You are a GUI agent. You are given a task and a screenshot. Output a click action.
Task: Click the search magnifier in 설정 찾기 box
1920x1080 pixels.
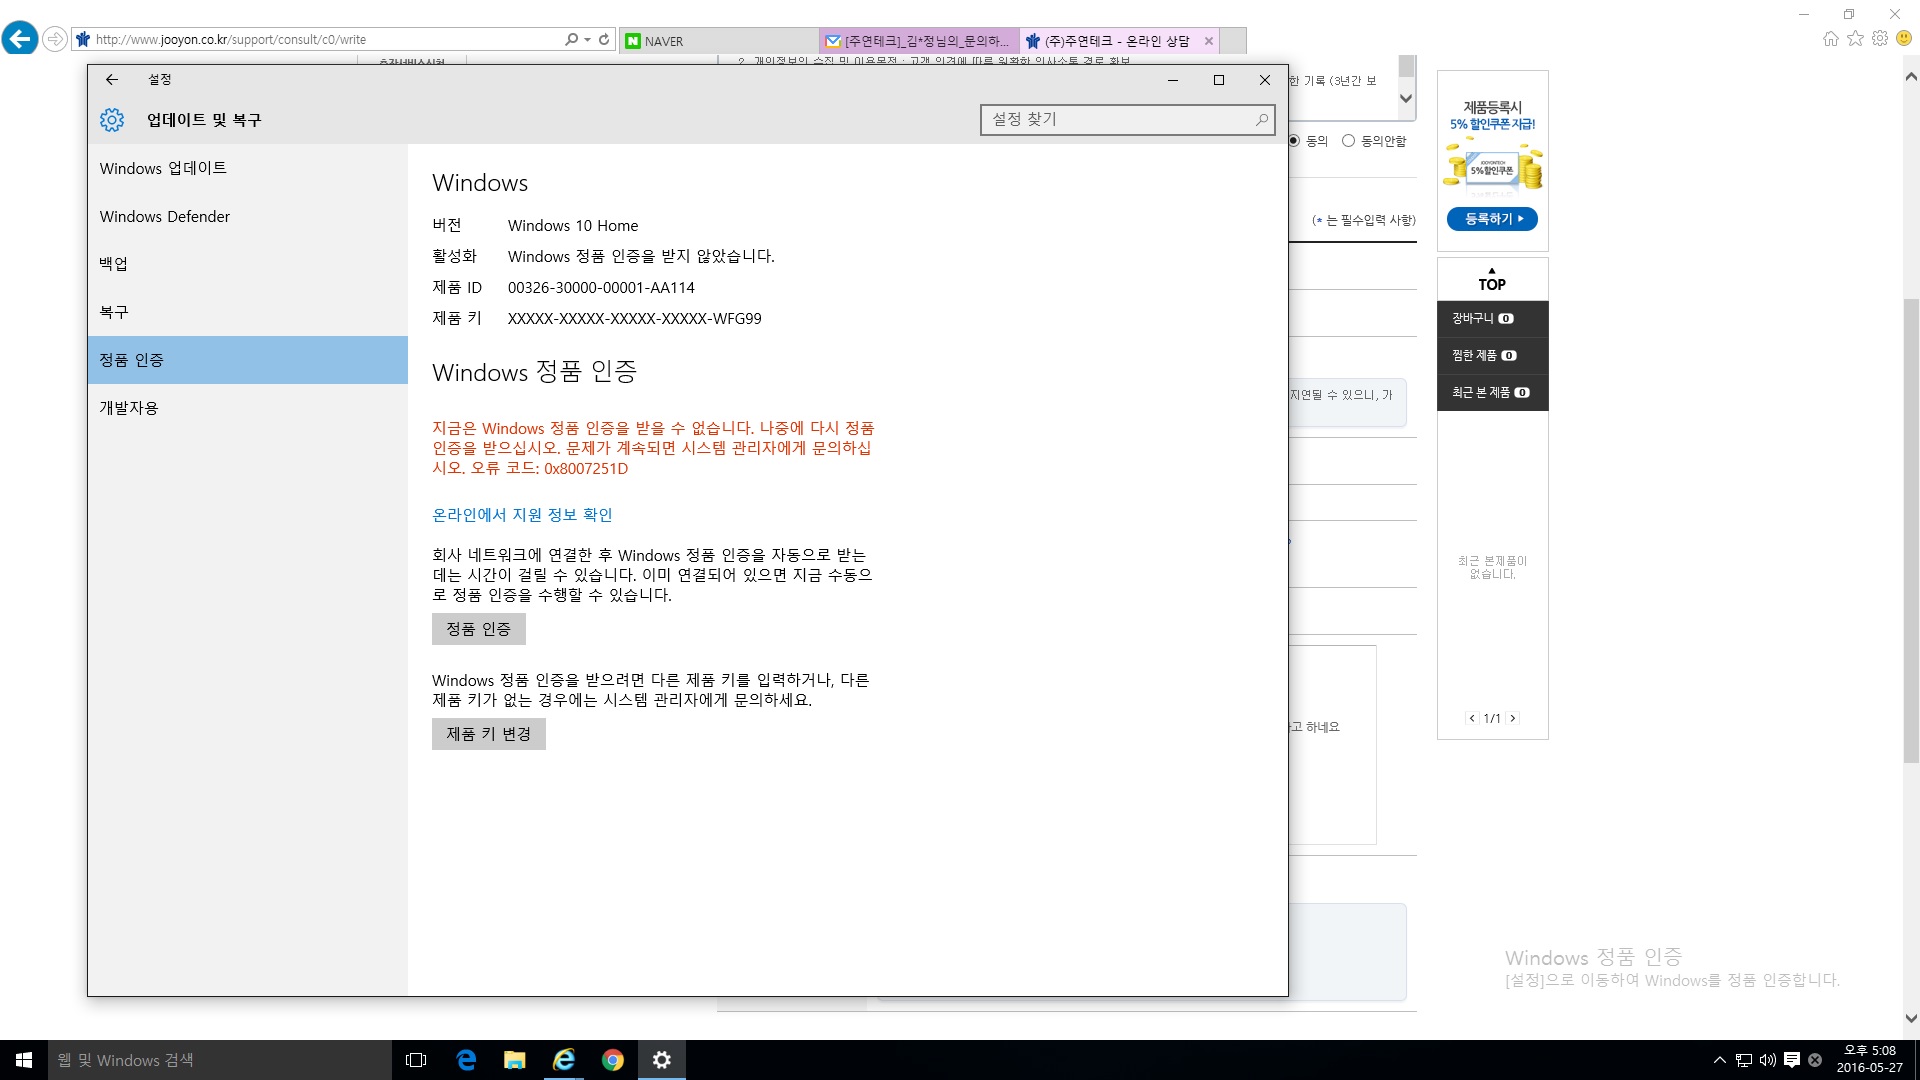[1262, 120]
